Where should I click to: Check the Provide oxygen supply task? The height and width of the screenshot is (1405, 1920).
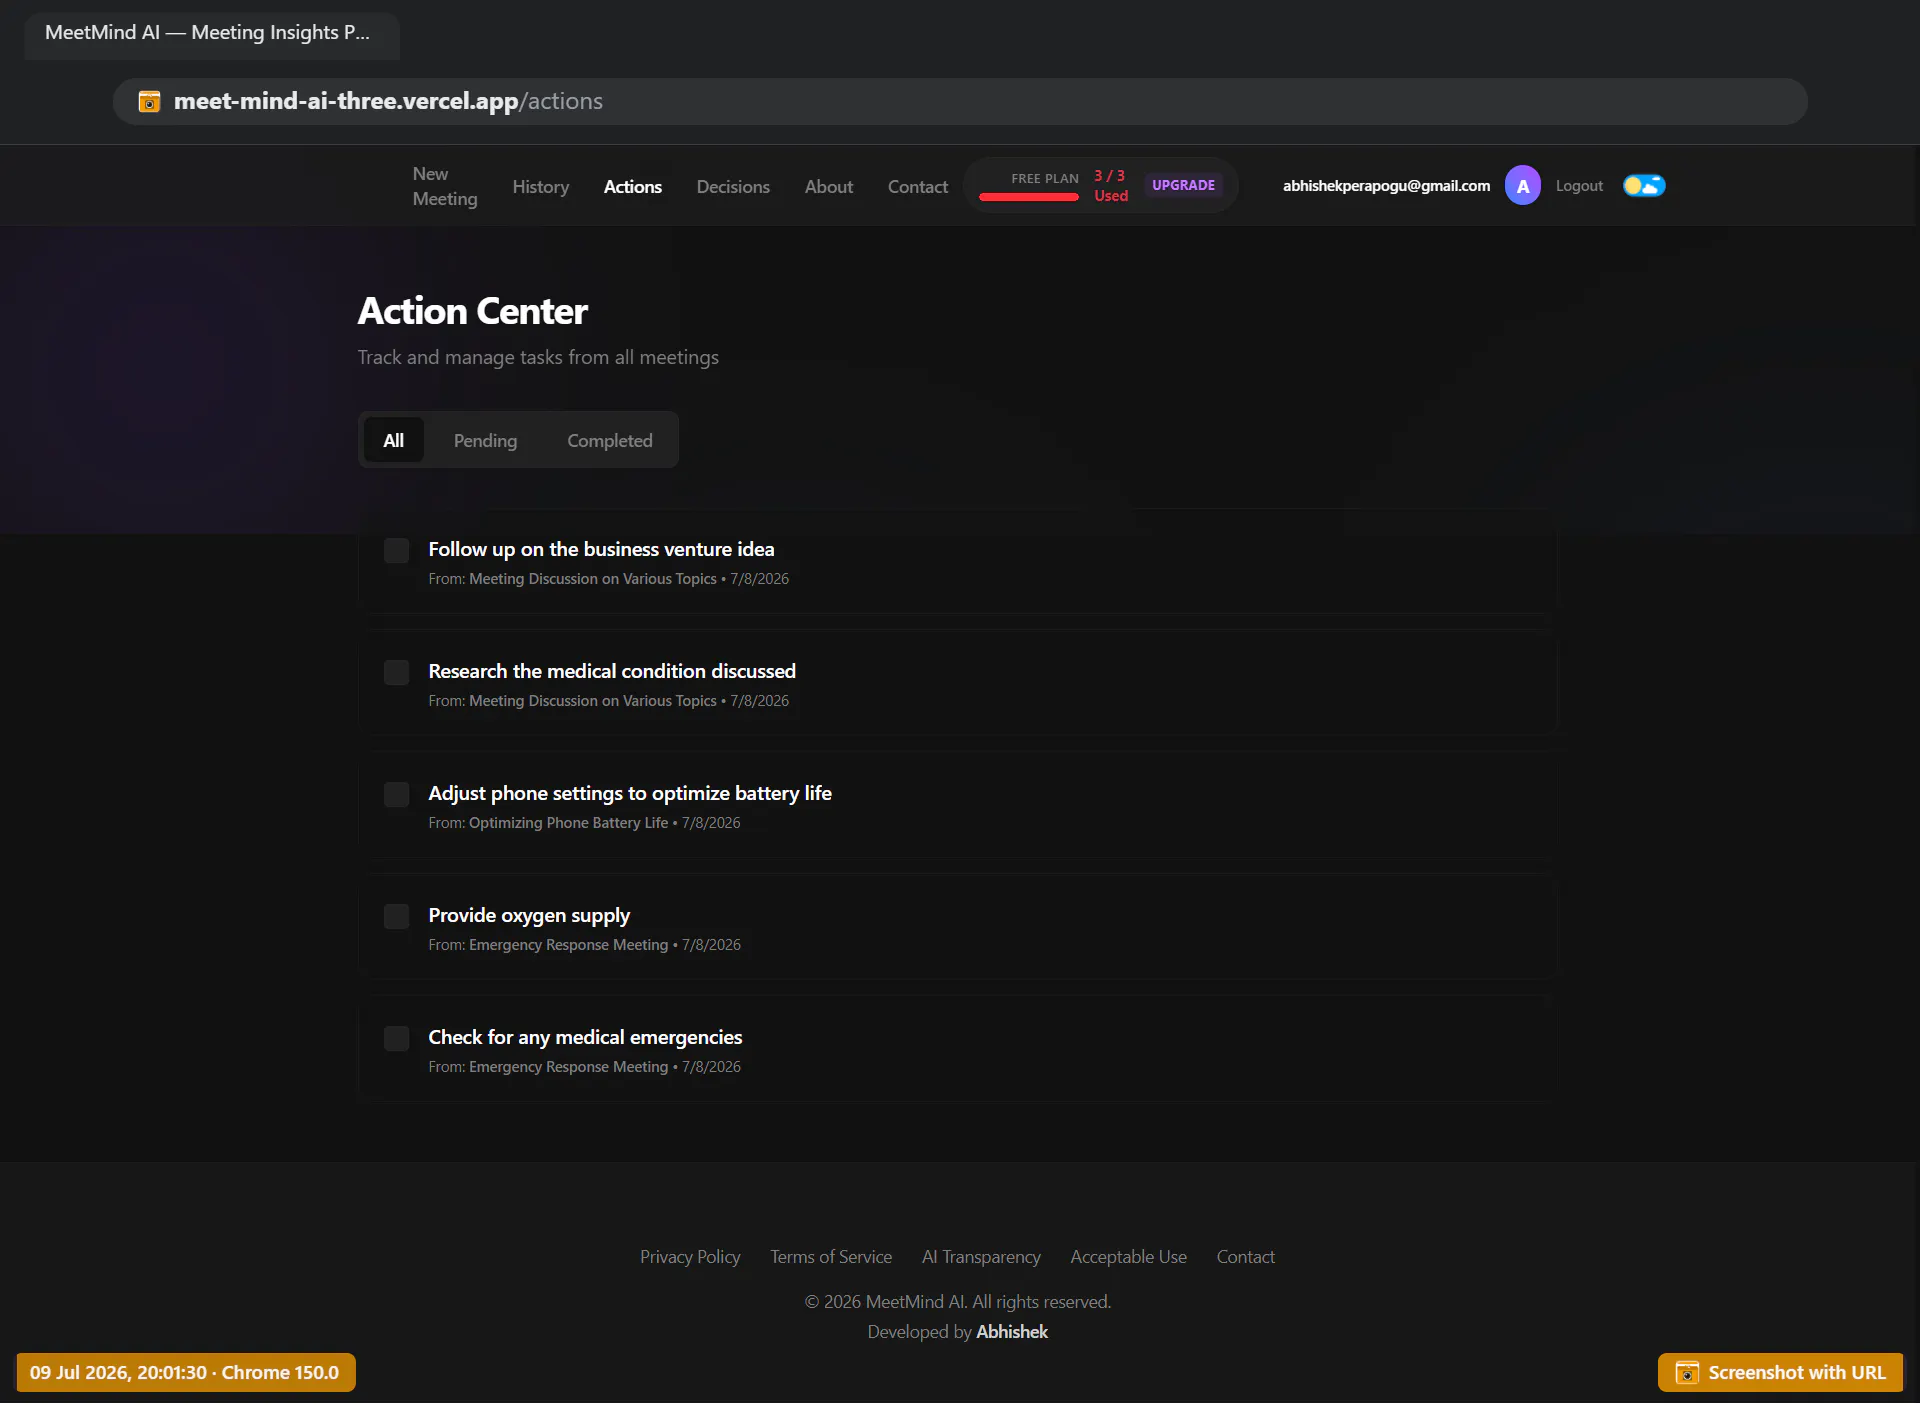(x=396, y=916)
